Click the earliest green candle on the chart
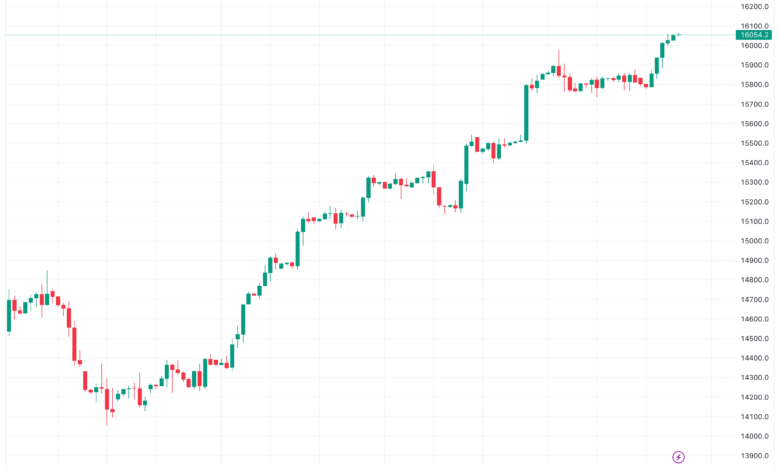 (x=9, y=315)
